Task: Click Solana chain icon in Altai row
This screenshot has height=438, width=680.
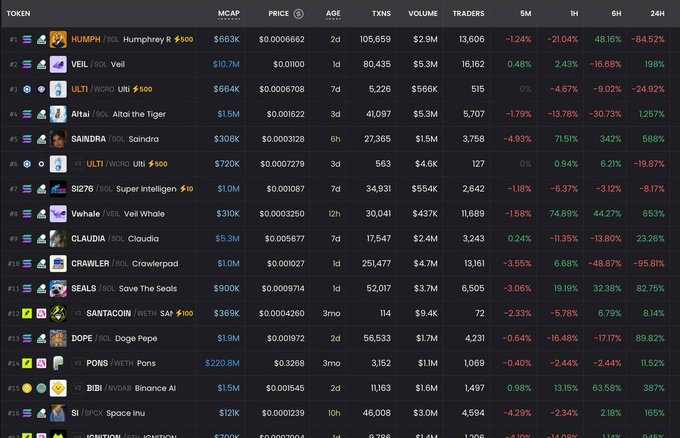Action: pyautogui.click(x=27, y=114)
